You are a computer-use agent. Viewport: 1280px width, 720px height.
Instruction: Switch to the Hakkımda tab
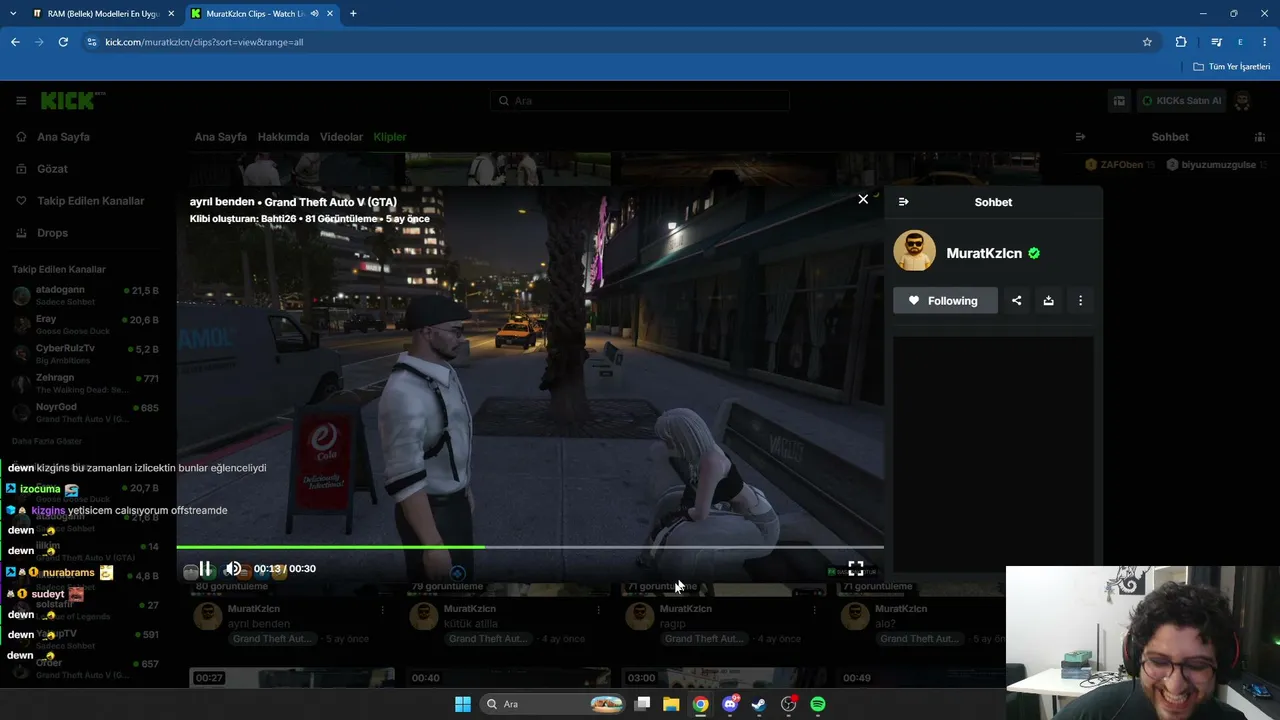pyautogui.click(x=283, y=137)
